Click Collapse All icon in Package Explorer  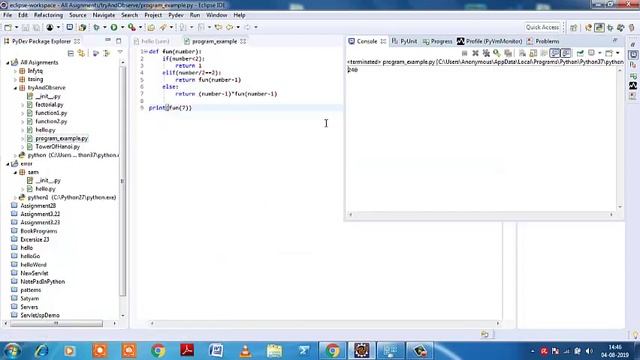pyautogui.click(x=71, y=53)
